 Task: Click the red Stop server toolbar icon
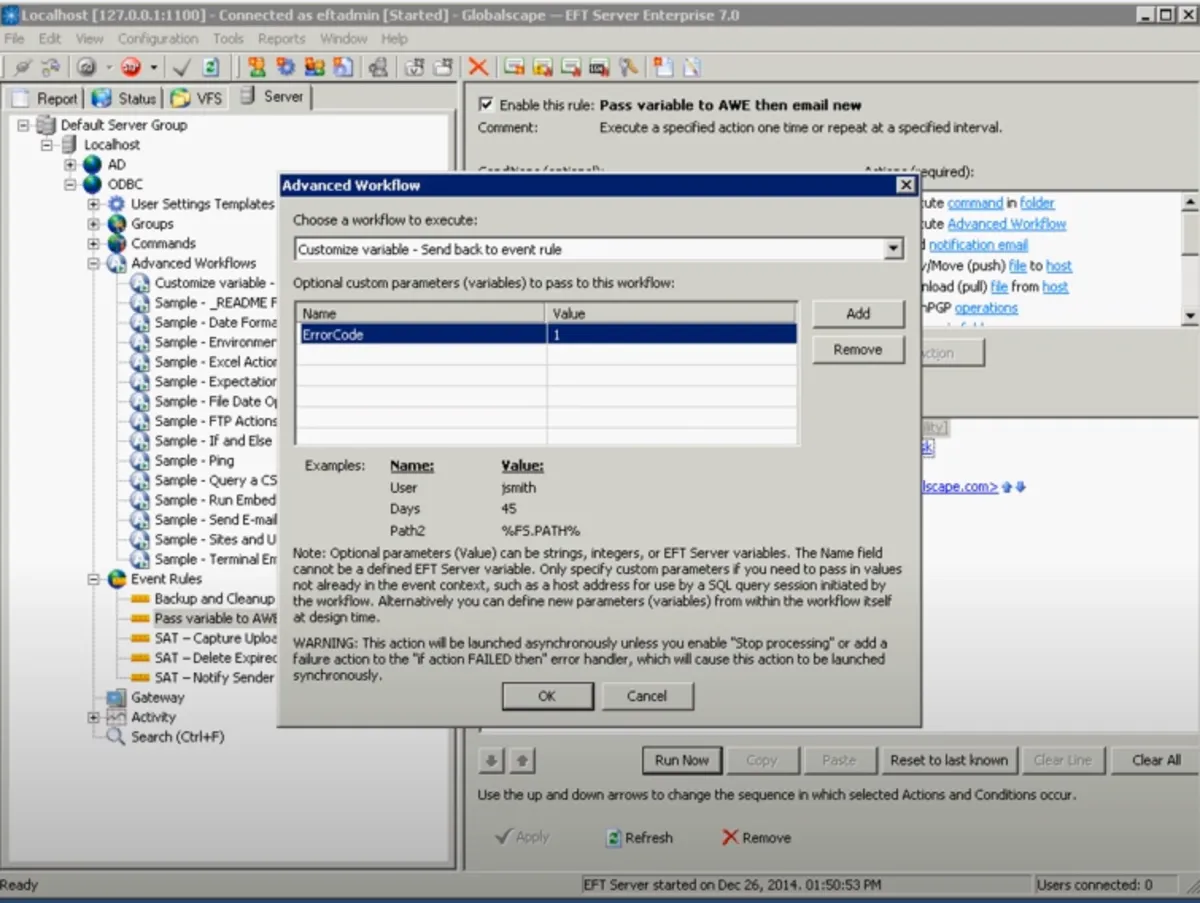pos(131,67)
